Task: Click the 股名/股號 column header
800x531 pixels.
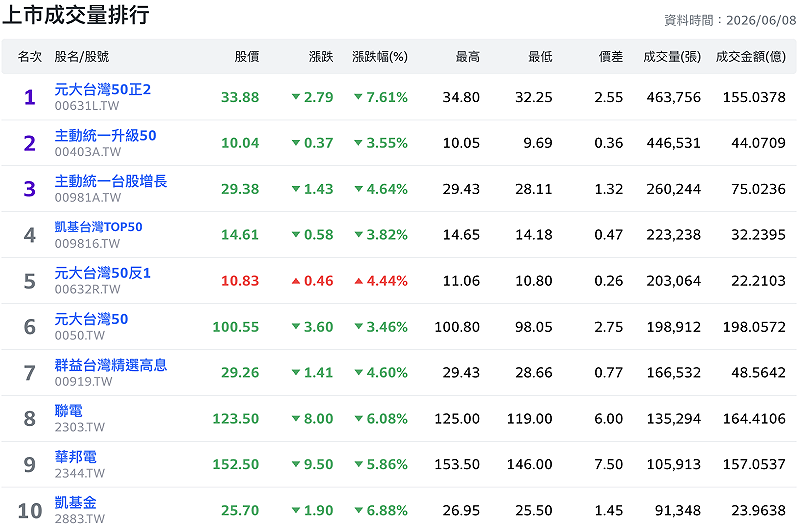Action: click(x=82, y=57)
